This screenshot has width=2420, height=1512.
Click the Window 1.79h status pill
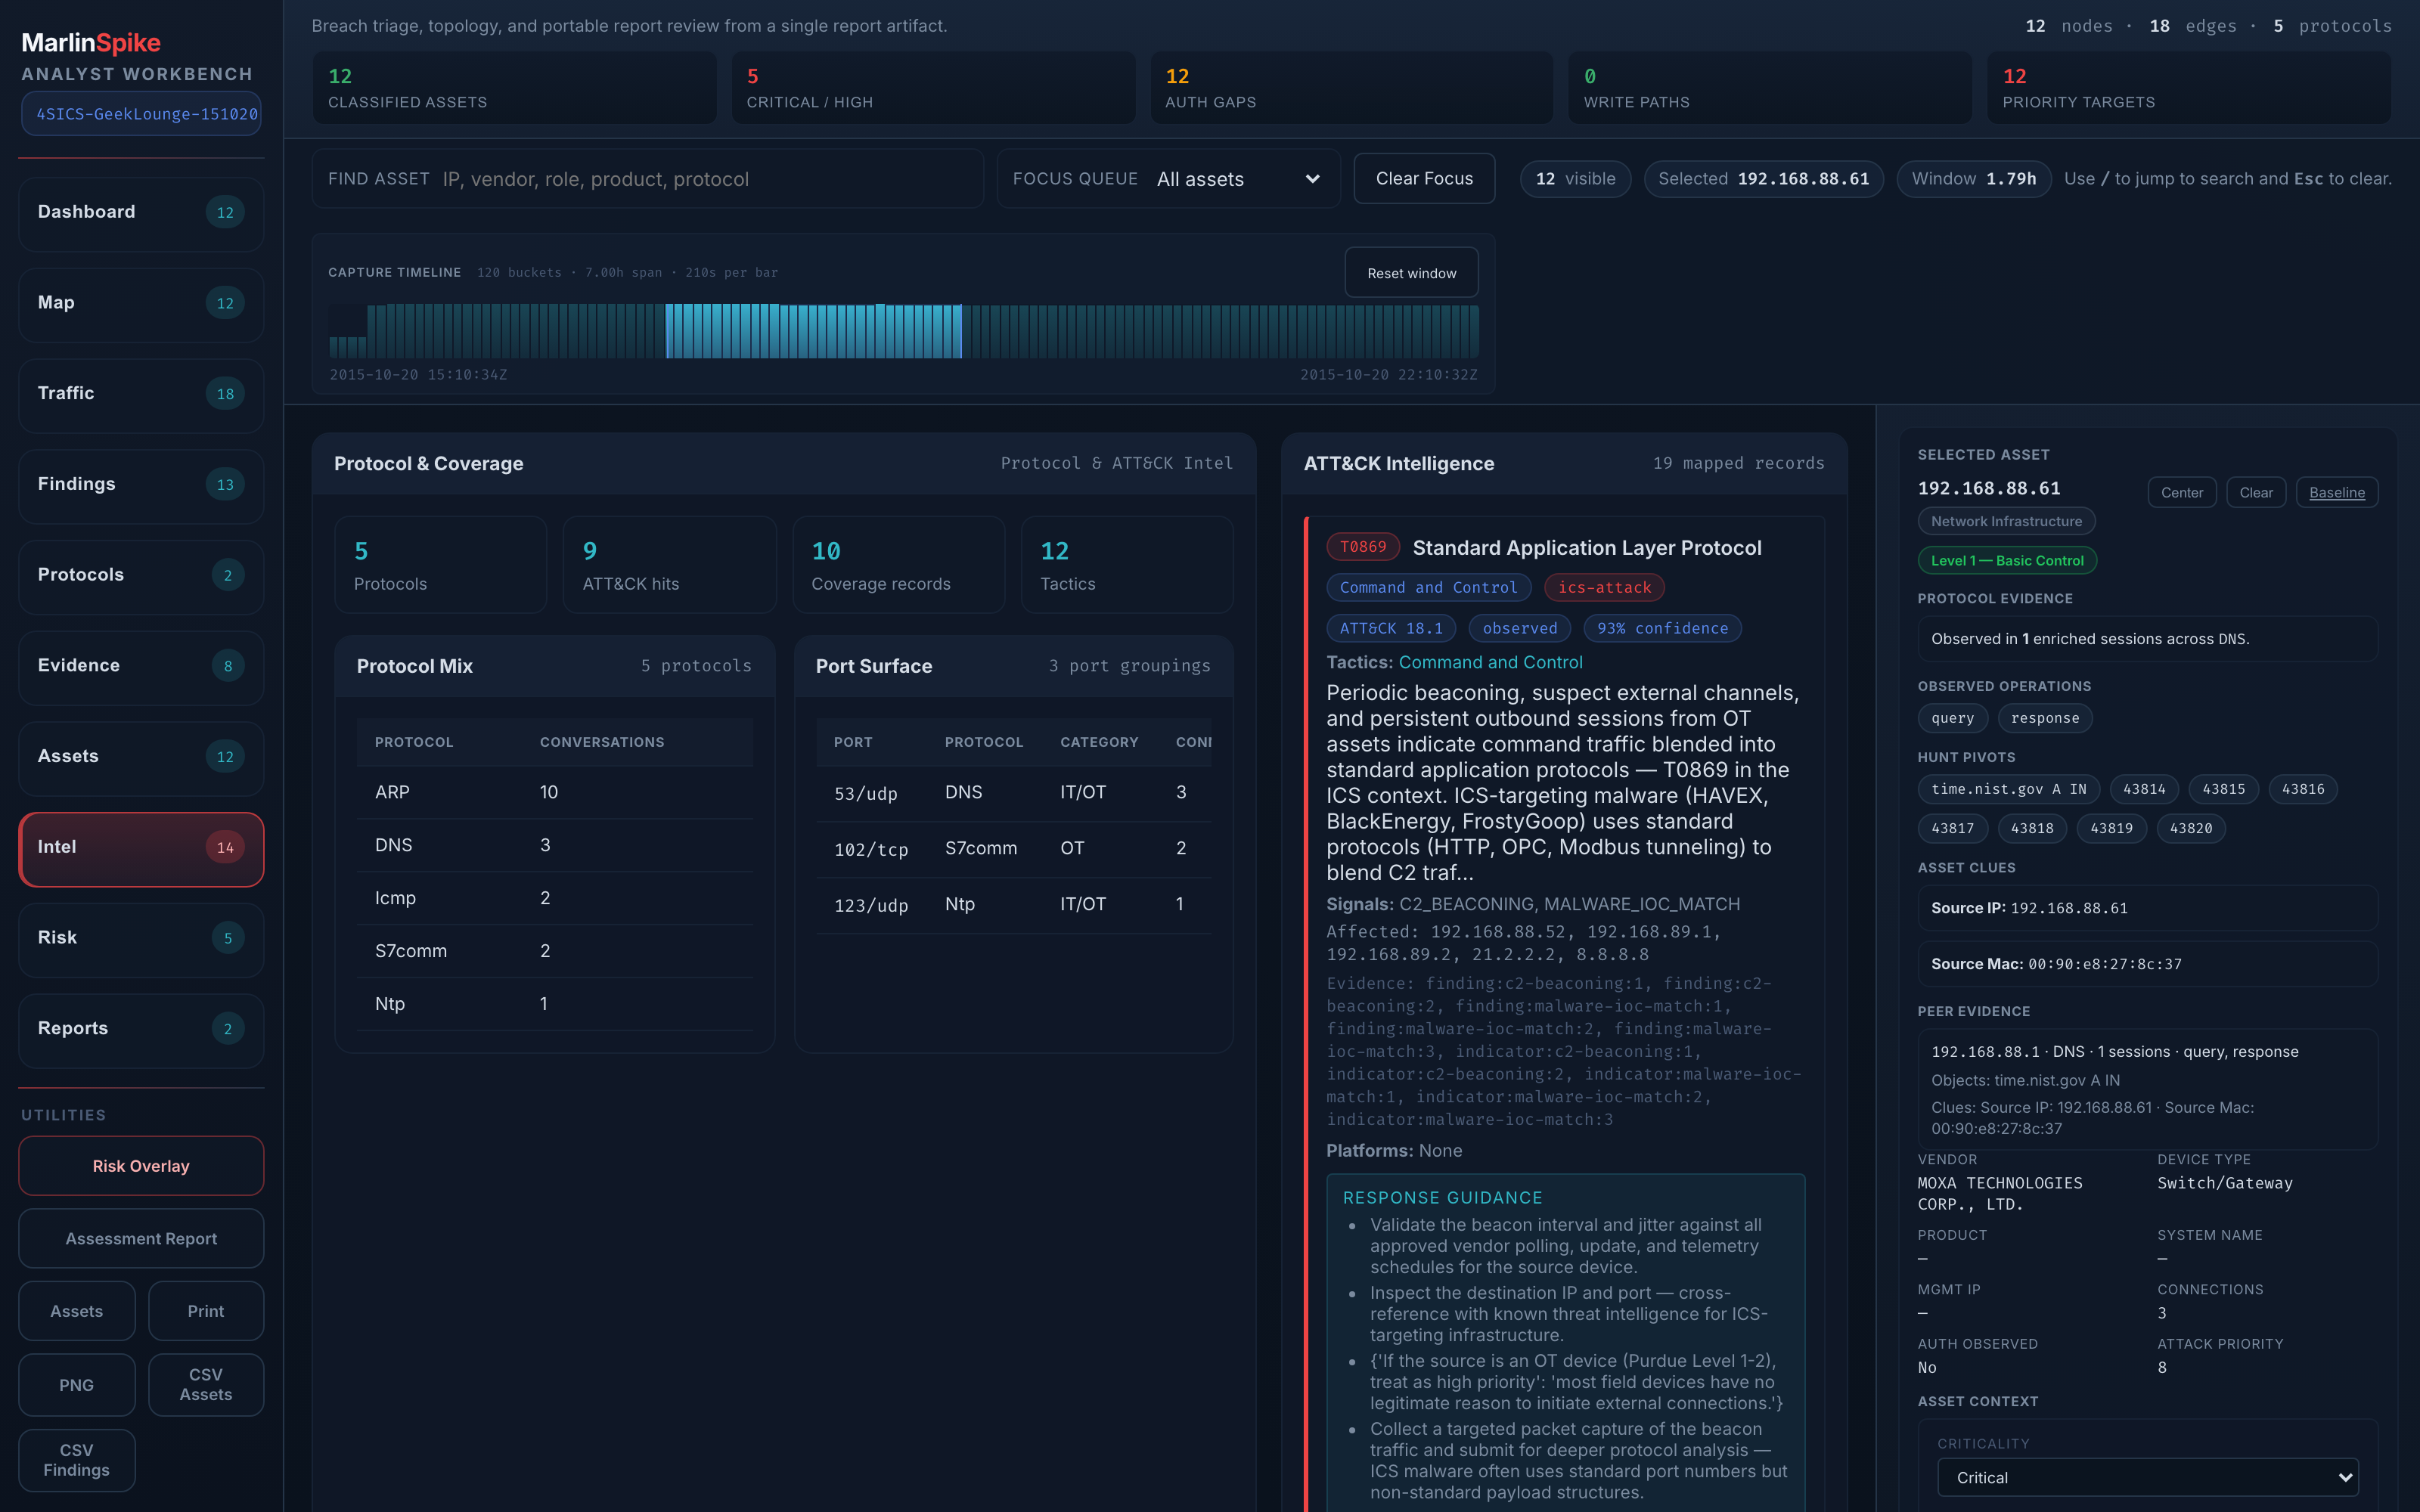click(1973, 179)
